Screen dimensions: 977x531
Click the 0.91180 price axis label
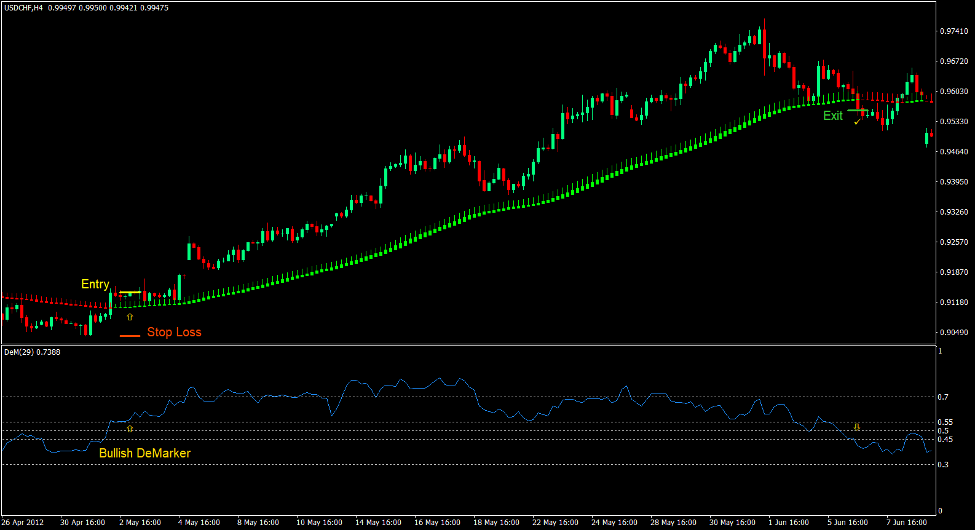point(953,303)
